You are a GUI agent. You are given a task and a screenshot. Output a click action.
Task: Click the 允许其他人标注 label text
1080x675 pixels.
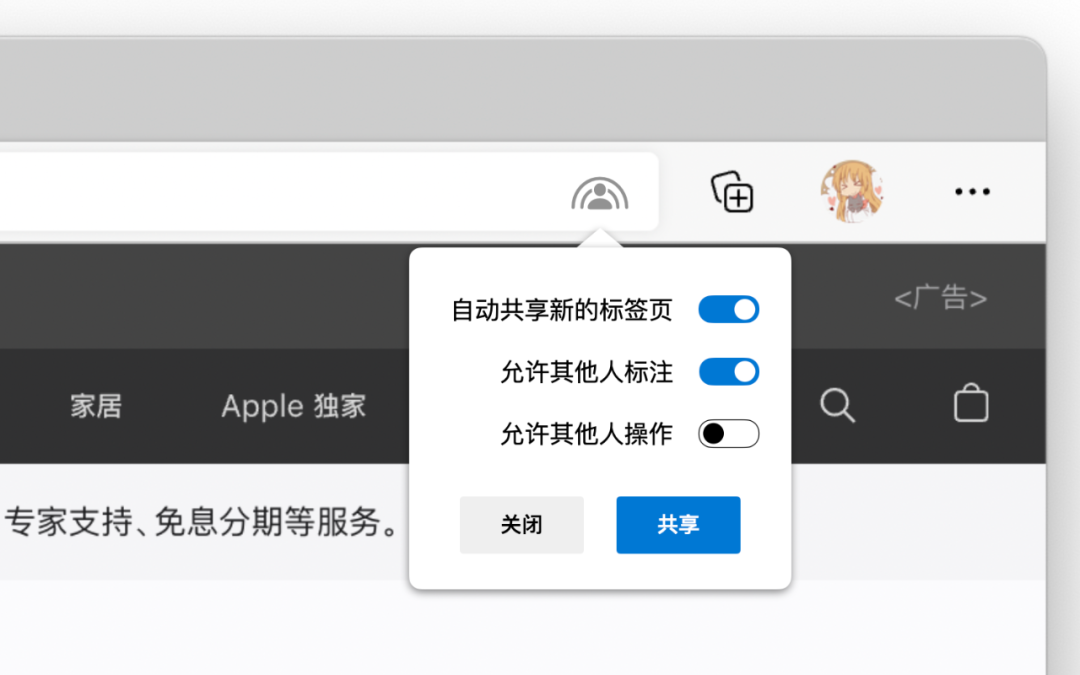point(586,372)
